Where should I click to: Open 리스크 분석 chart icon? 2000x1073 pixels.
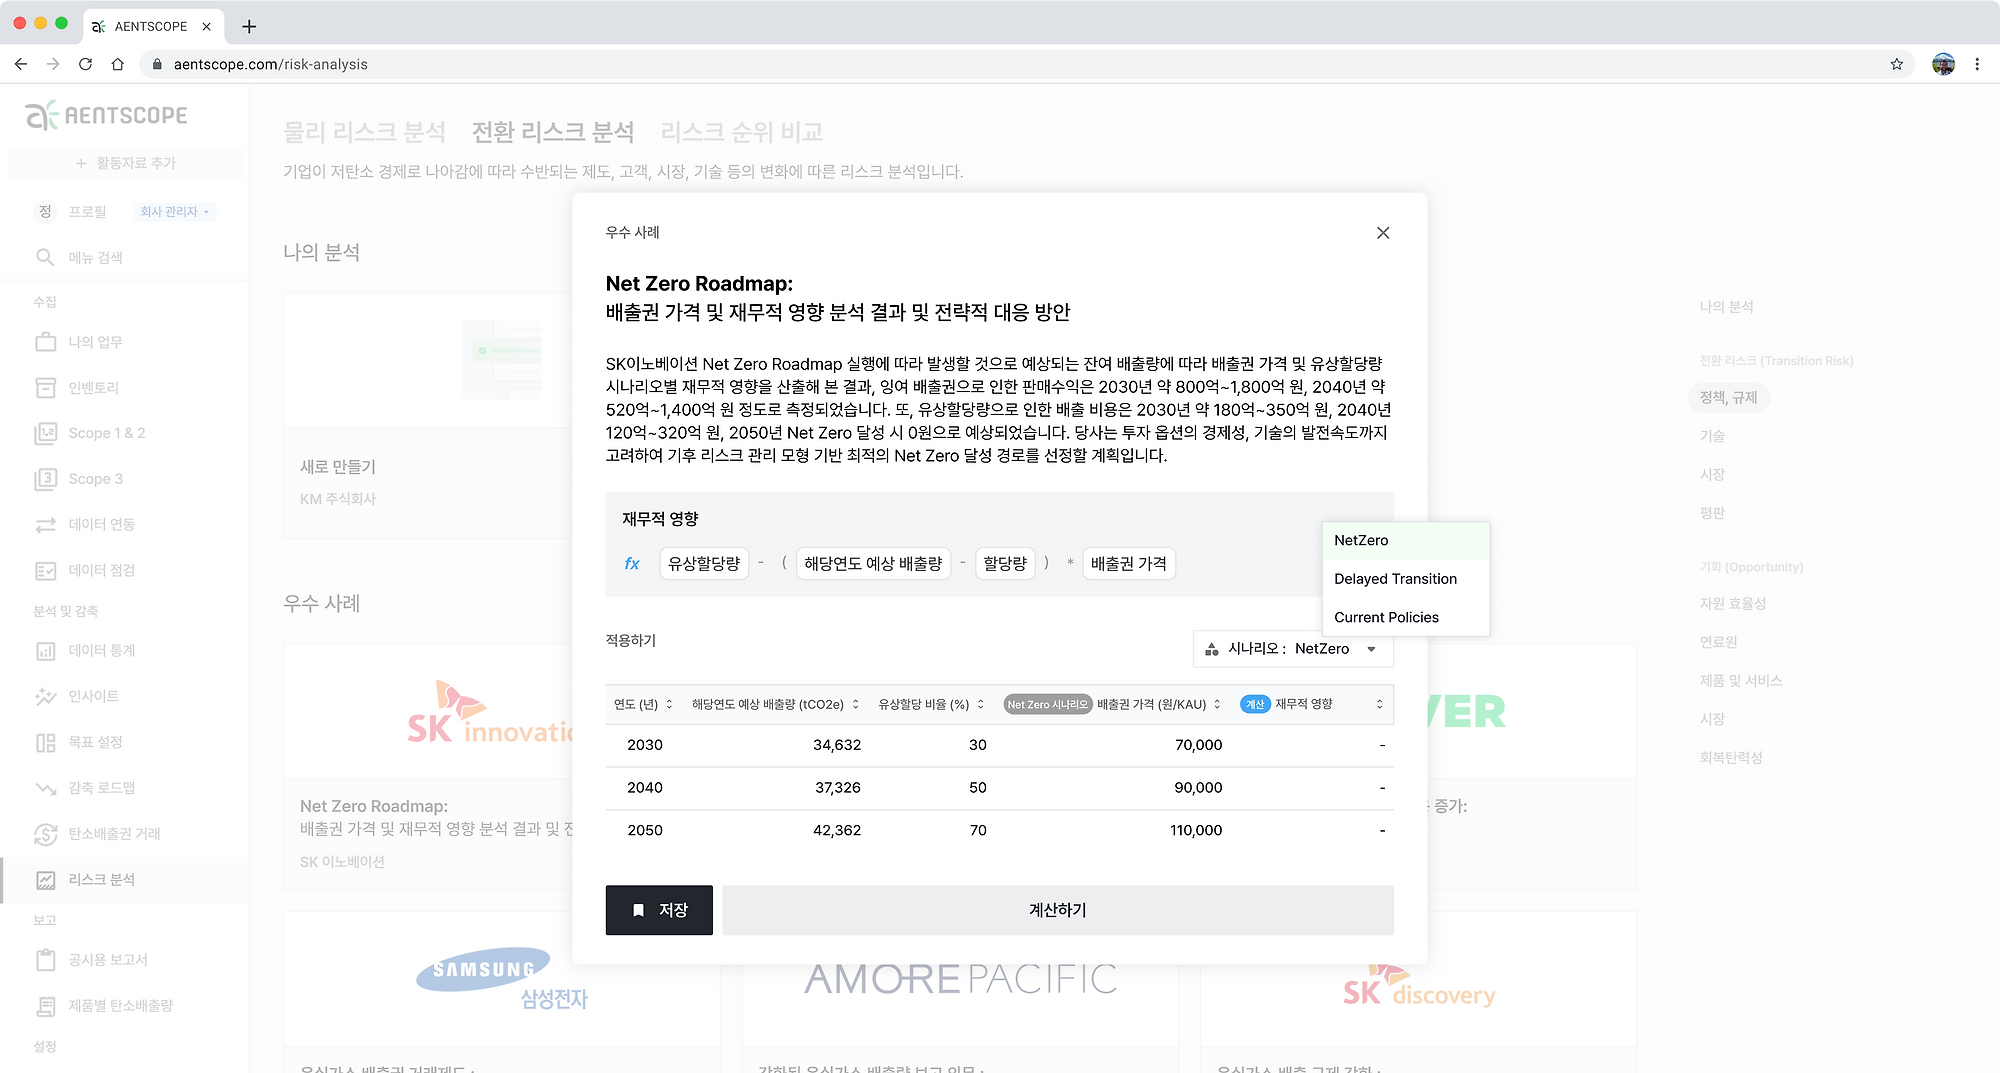(x=46, y=880)
